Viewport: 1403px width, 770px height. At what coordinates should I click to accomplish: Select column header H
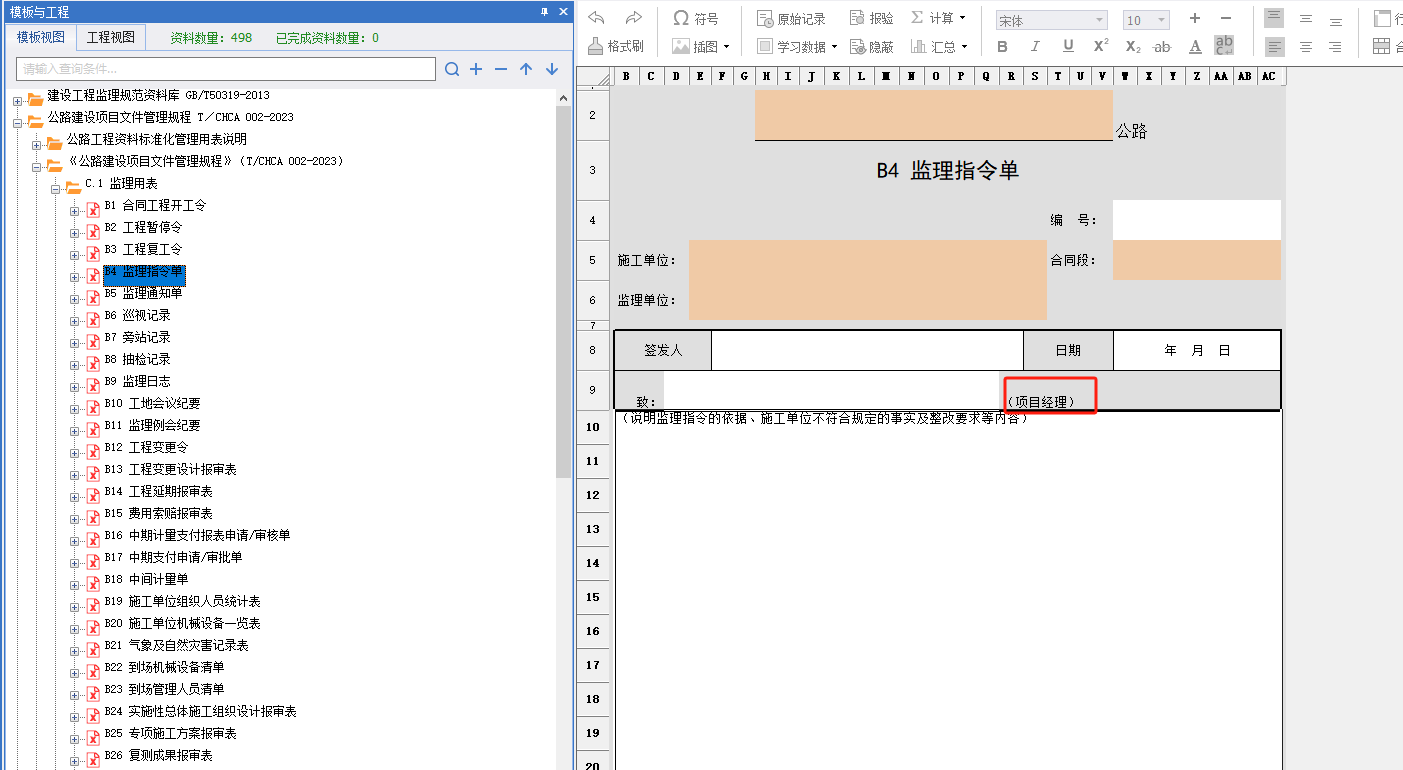pos(766,76)
